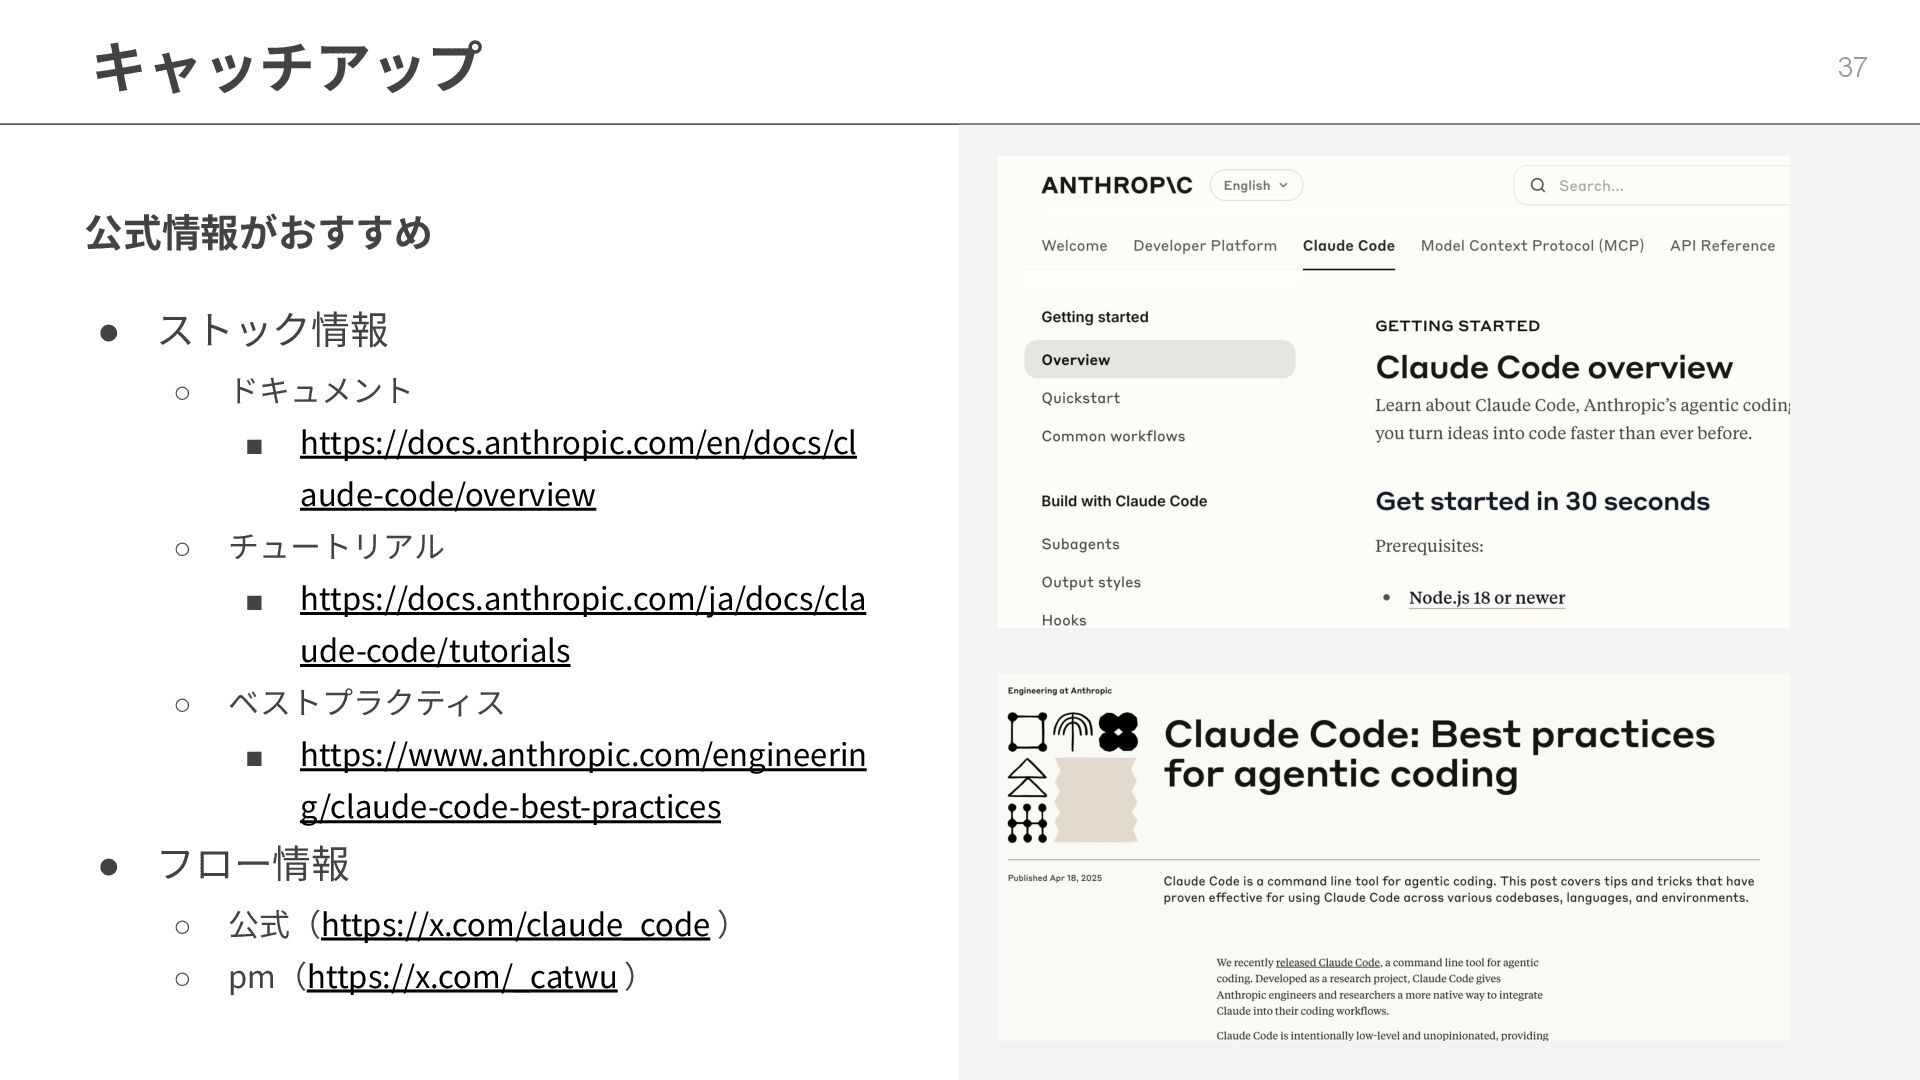Click the ストック情報 bullet

point(273,329)
